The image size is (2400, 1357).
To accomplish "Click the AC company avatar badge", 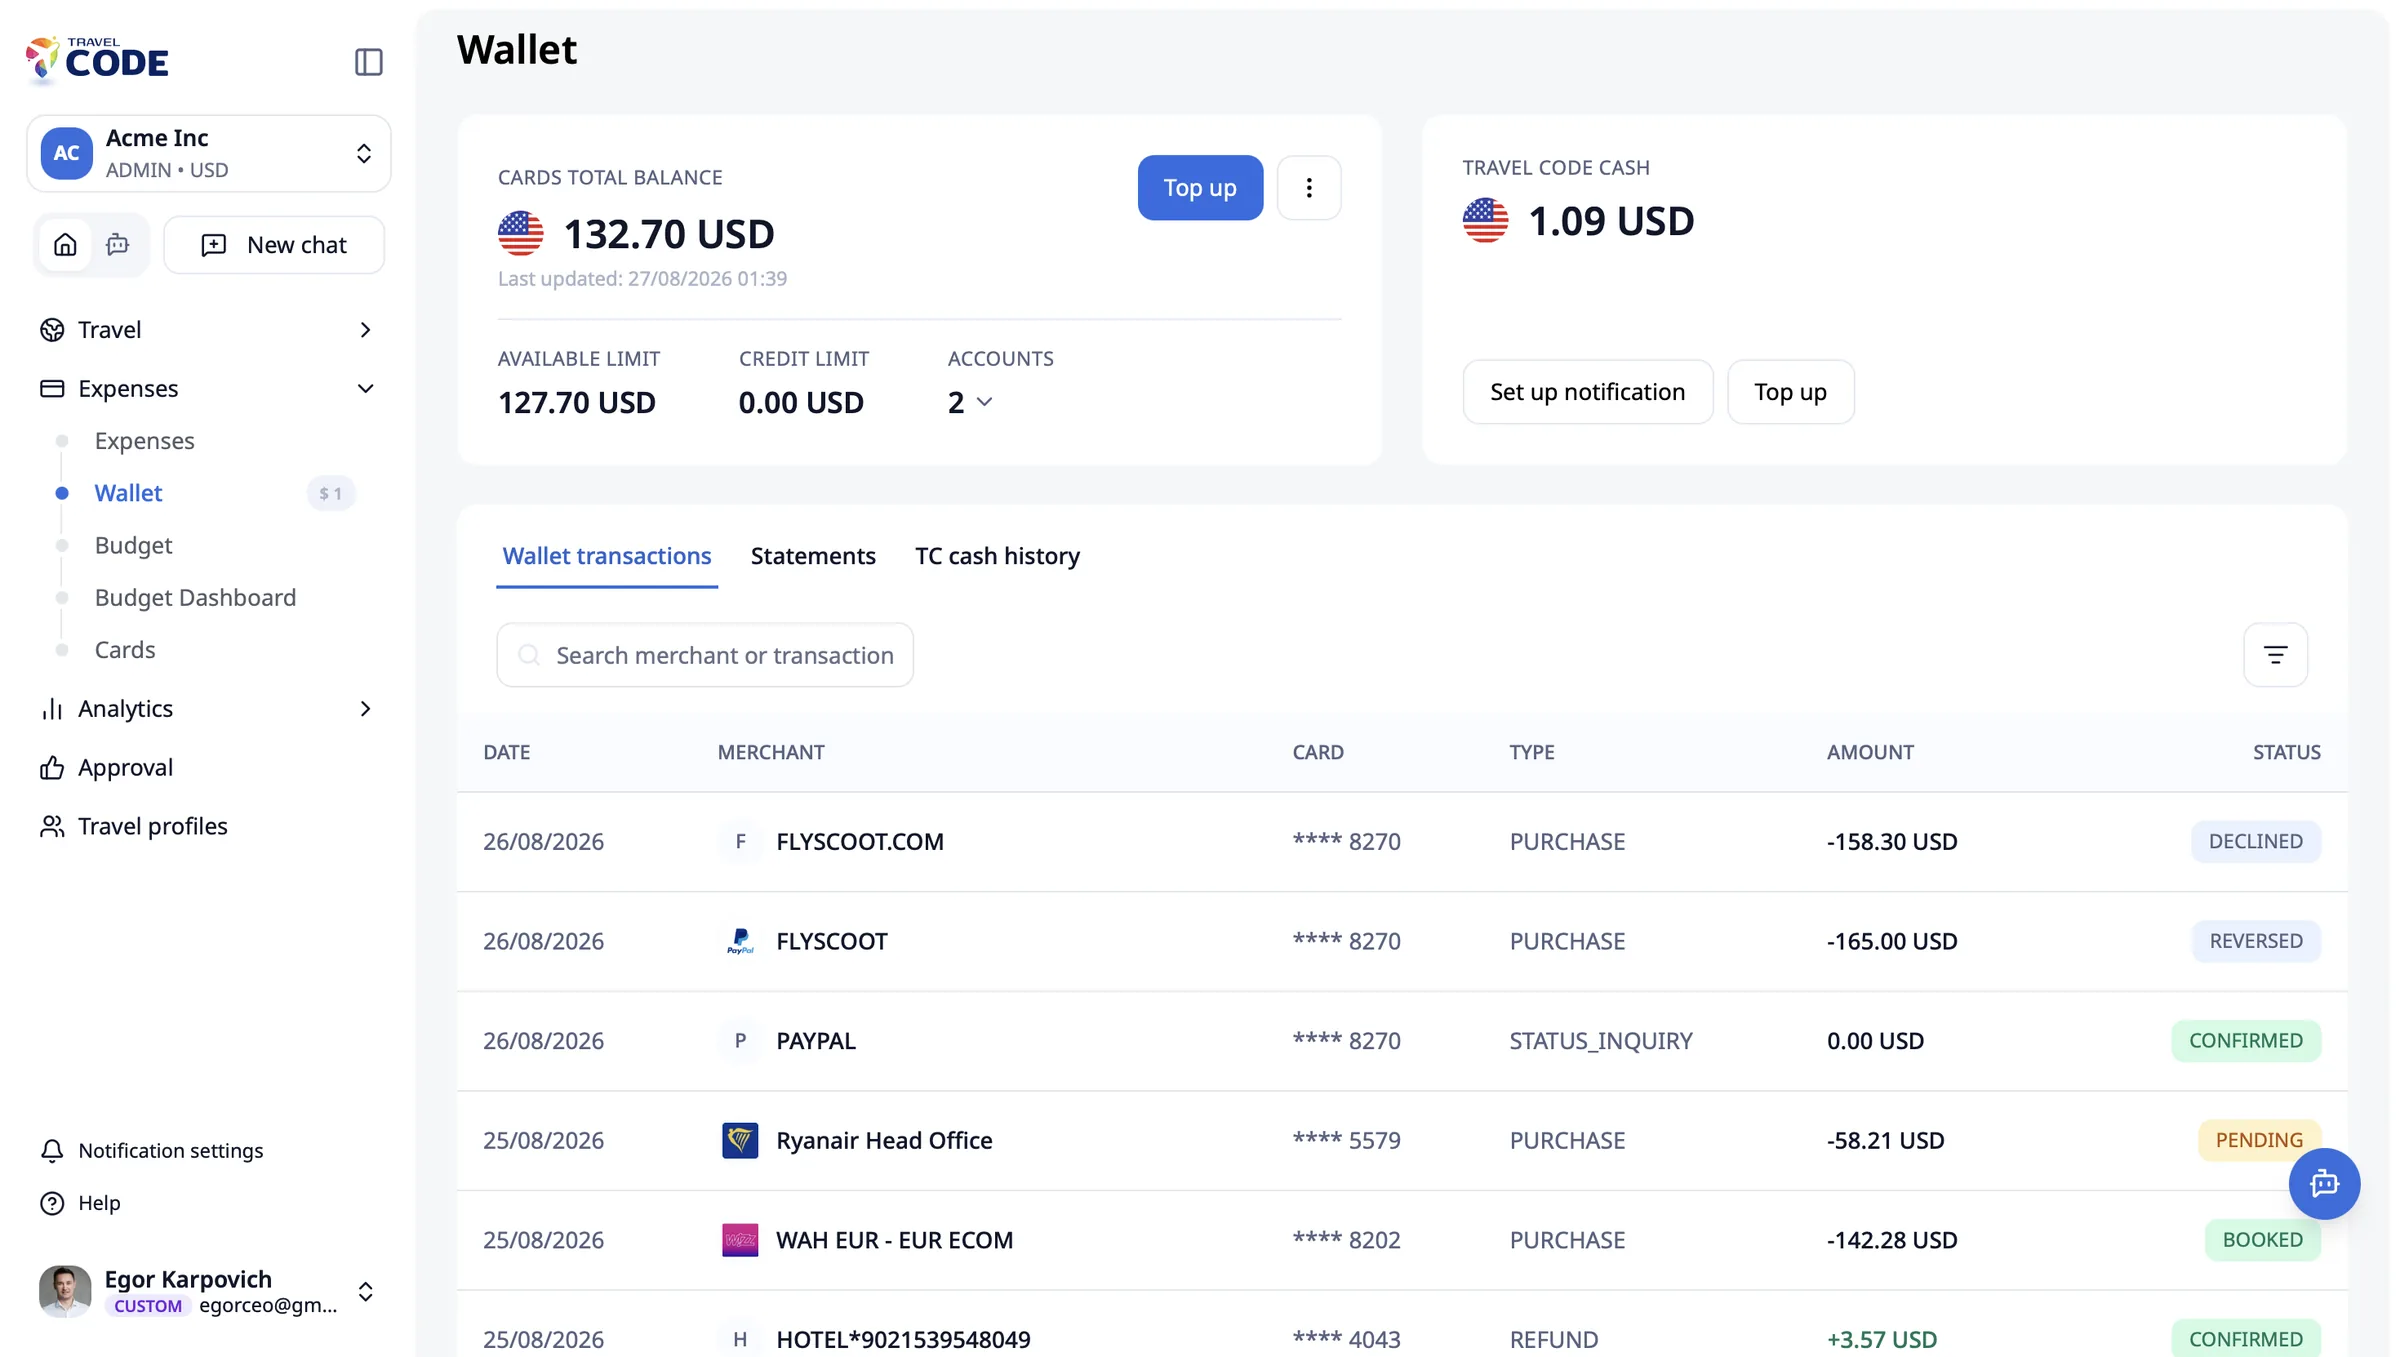I will pos(66,153).
